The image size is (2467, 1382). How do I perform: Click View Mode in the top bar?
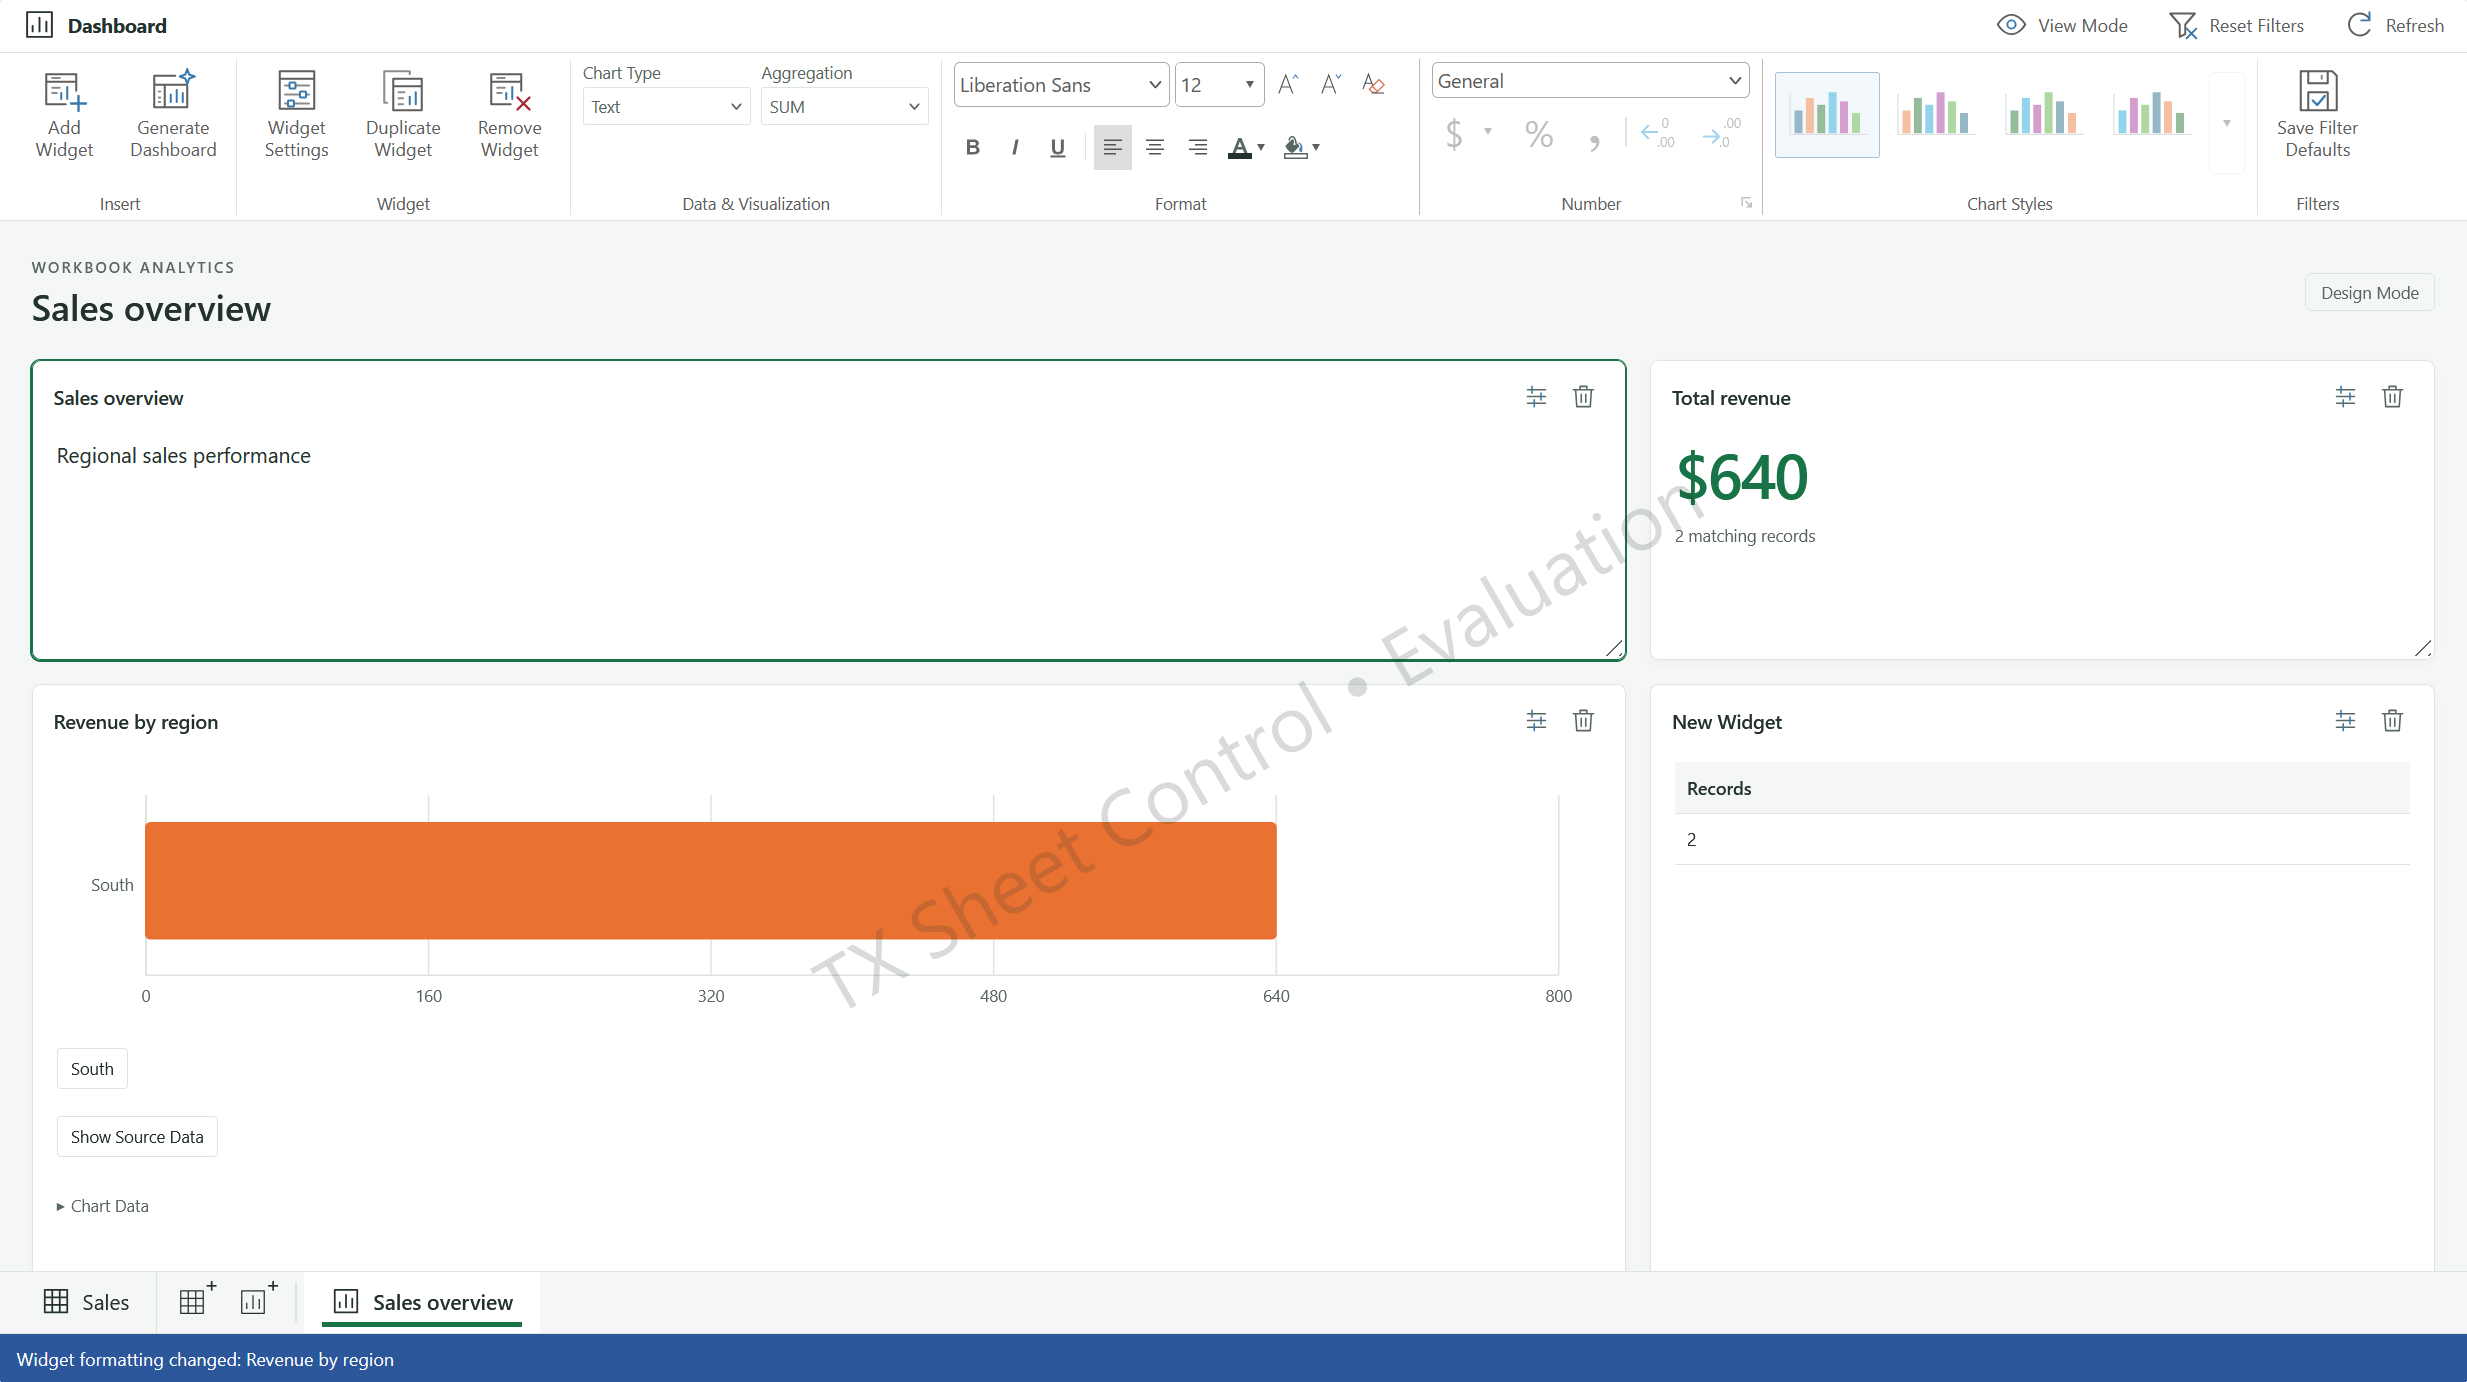2062,26
